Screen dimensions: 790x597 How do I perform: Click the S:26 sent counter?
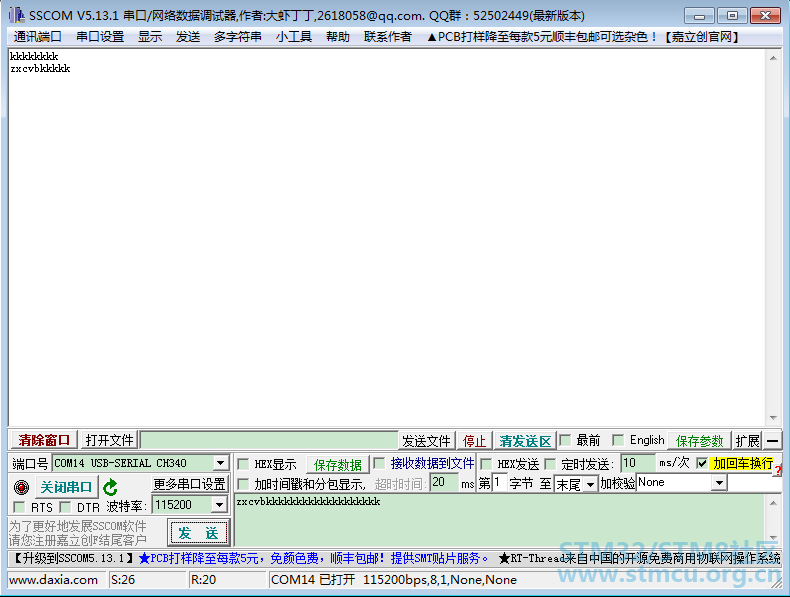[123, 580]
